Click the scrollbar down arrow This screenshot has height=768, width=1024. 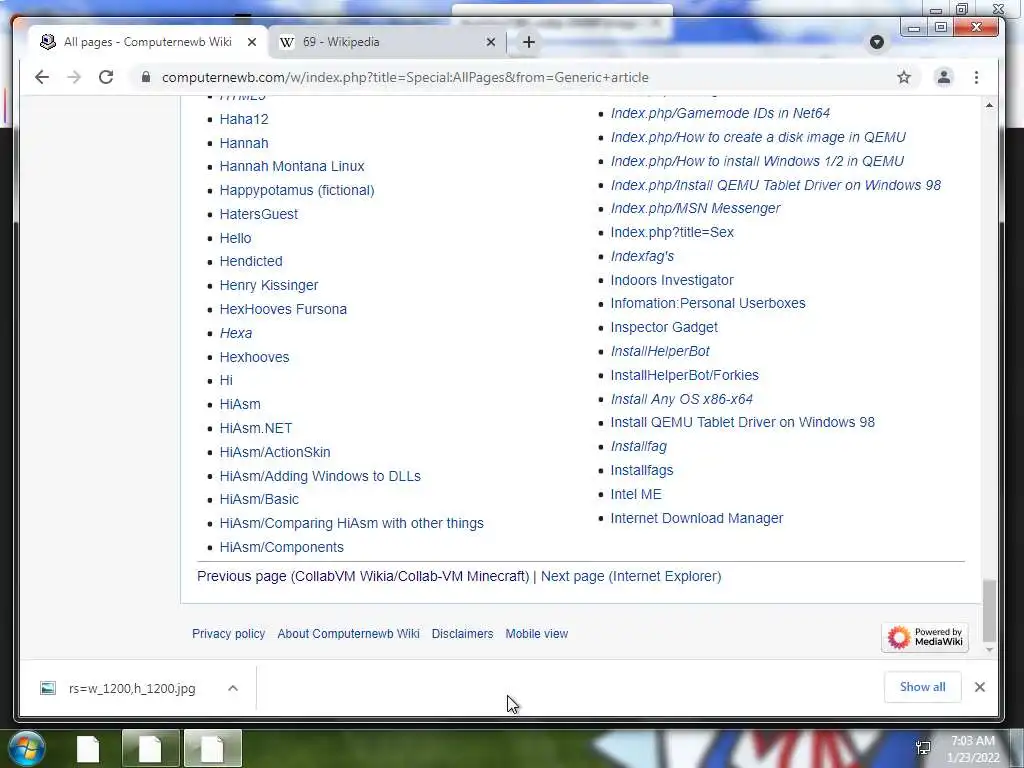coord(989,650)
